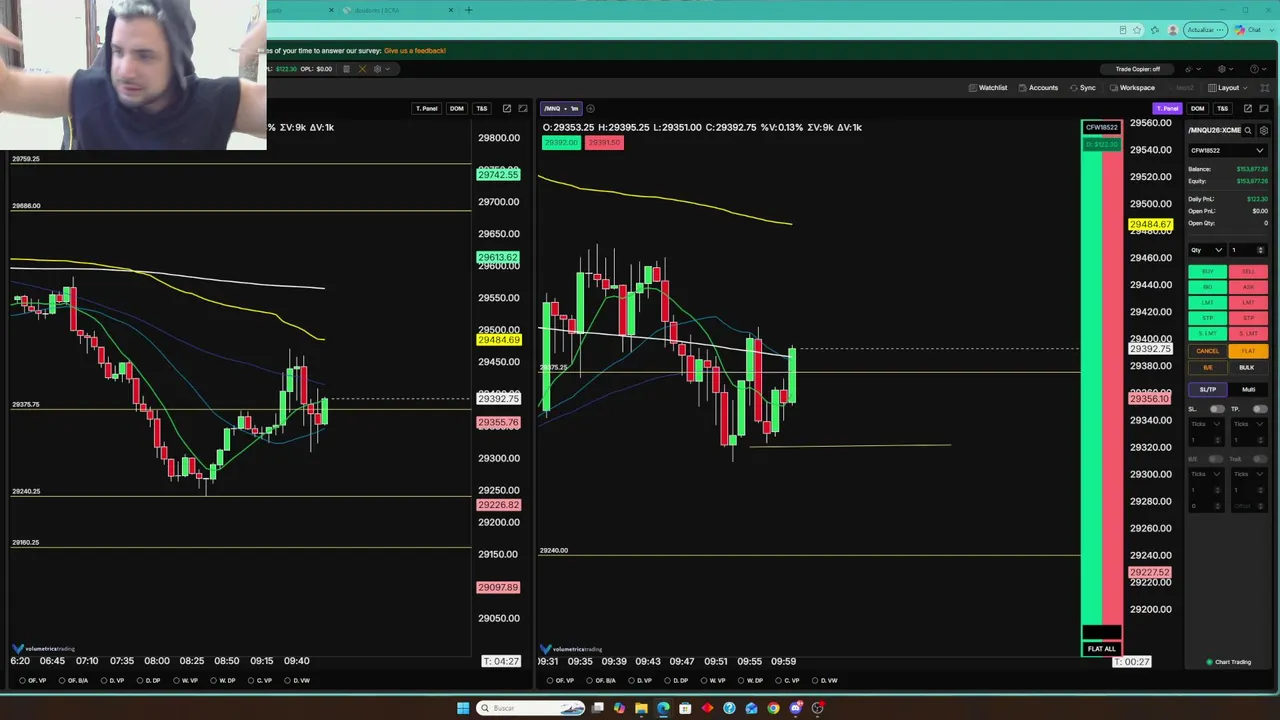Viewport: 1280px width, 720px height.
Task: Click the green BUY market button
Action: 1208,272
